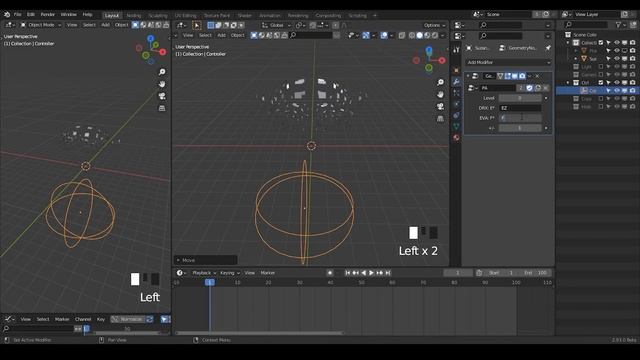Open the Modifier wrench properties tab
Image resolution: width=640 pixels, height=360 pixels.
[456, 82]
